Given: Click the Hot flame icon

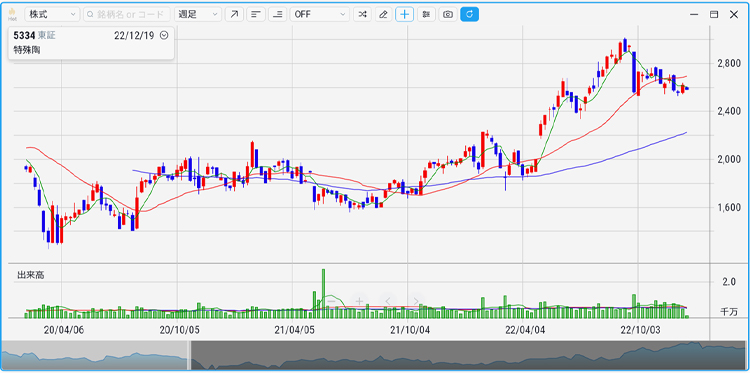Looking at the screenshot, I should tap(12, 14).
